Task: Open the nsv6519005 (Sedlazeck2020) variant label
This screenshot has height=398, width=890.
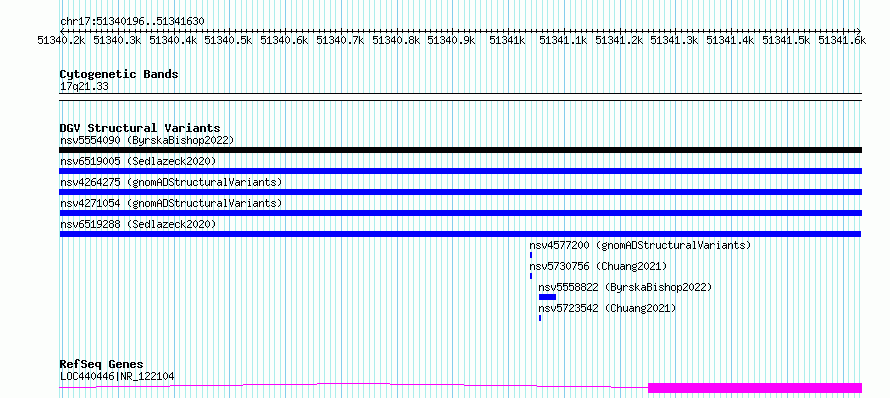Action: [x=138, y=161]
